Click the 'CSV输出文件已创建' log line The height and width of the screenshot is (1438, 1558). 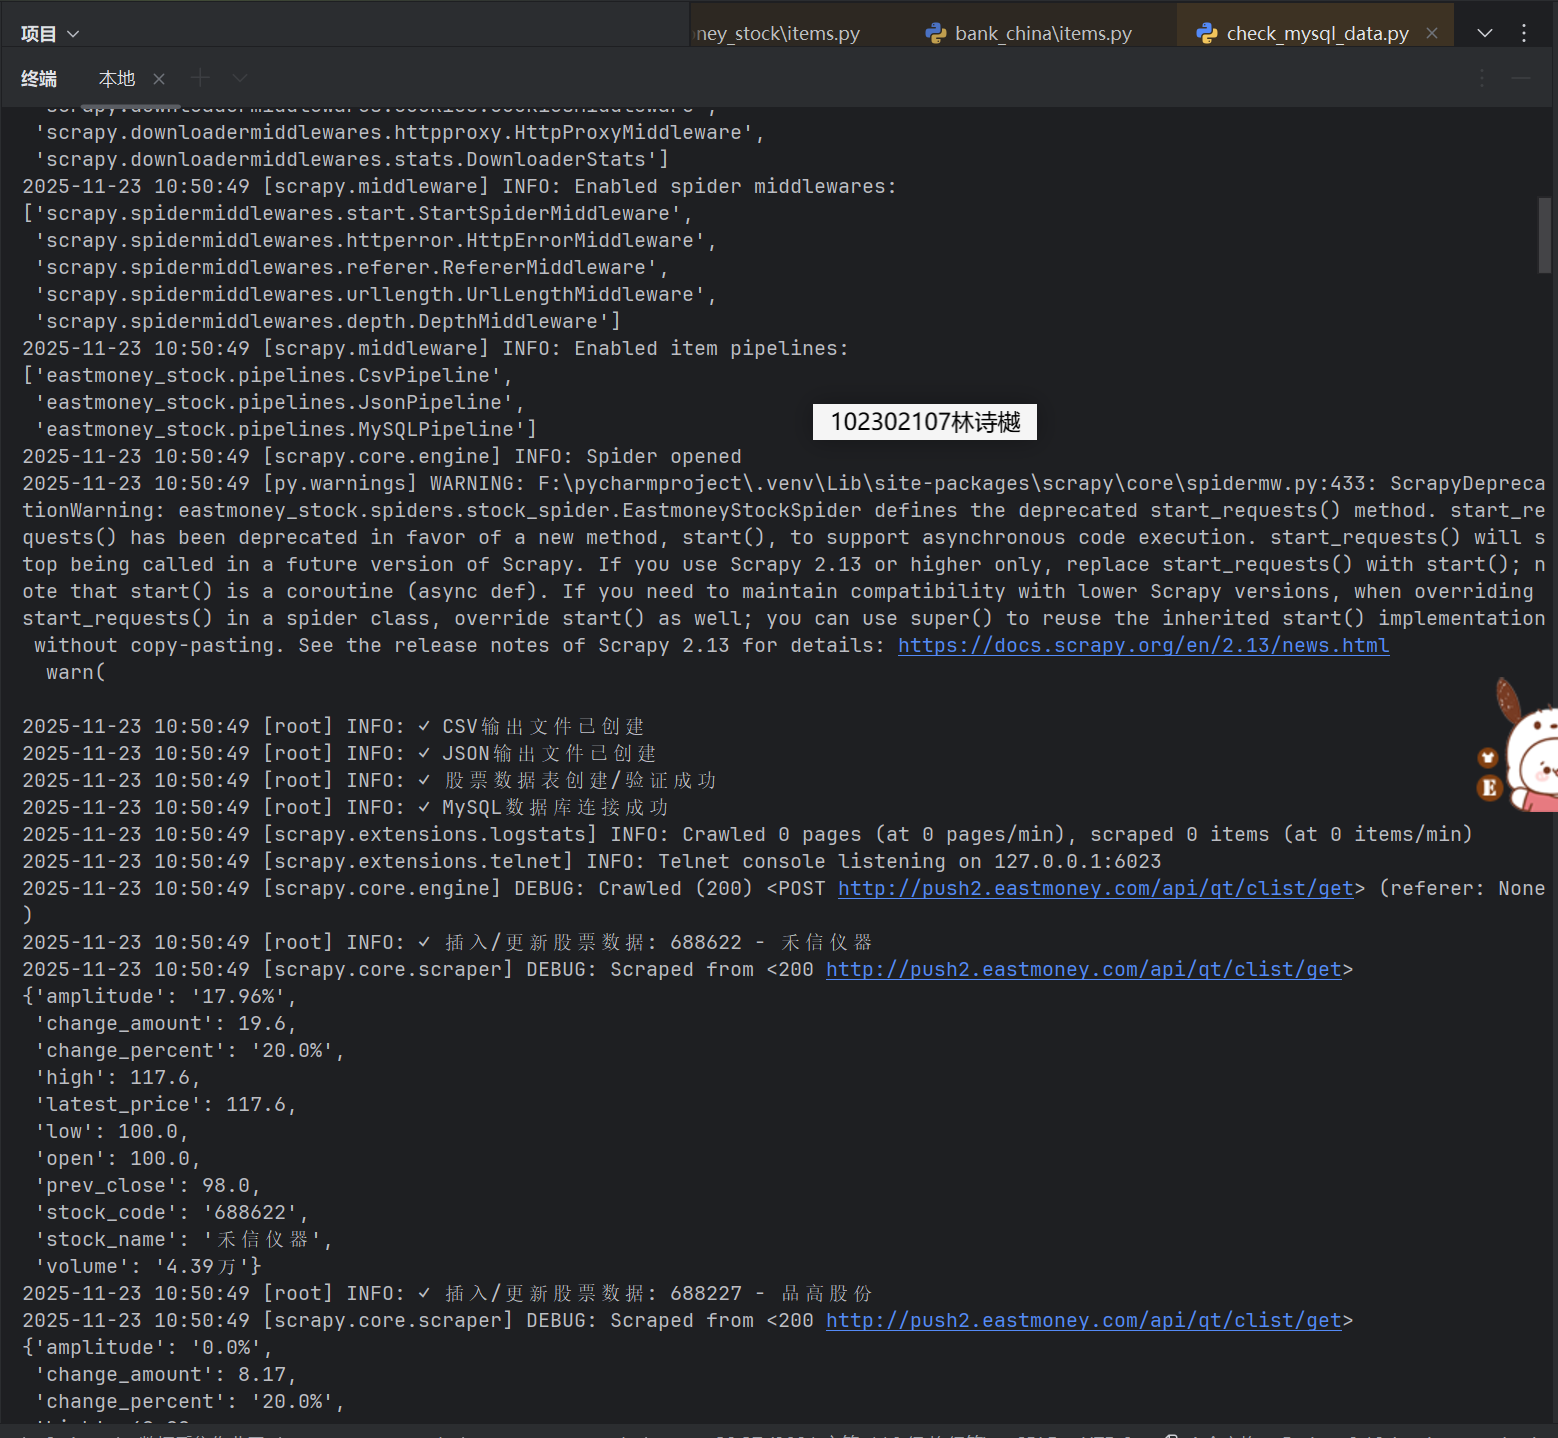[334, 726]
